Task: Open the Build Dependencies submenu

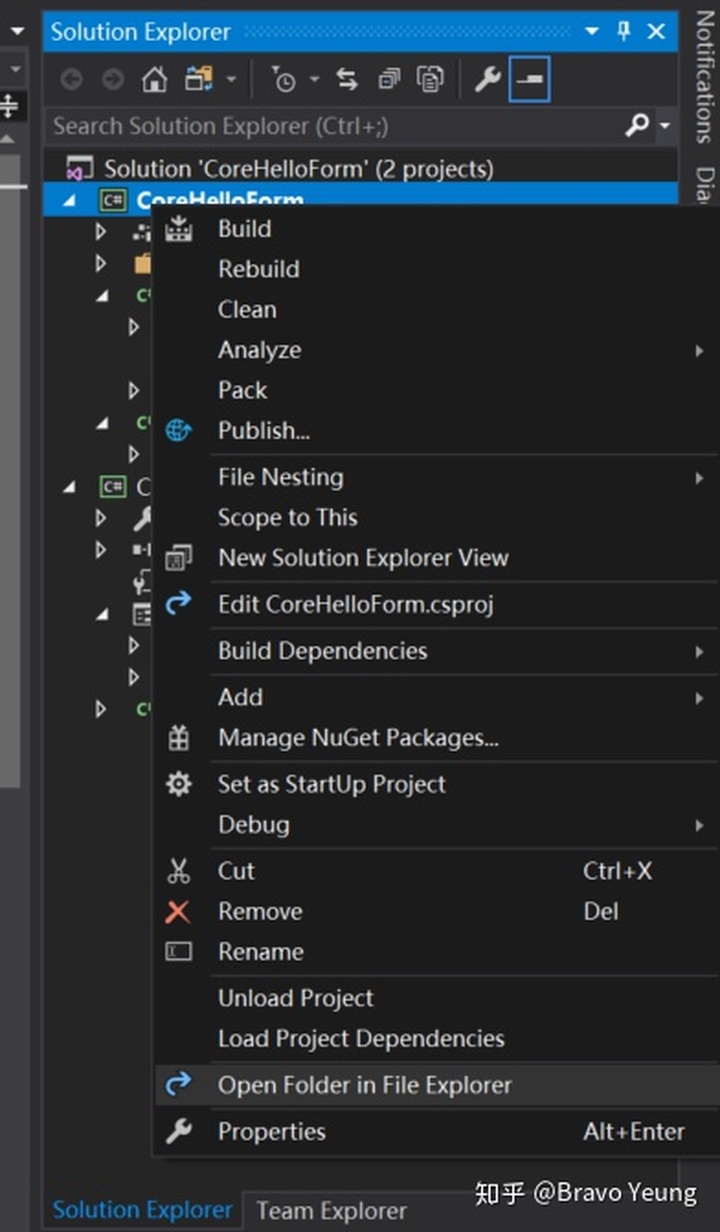Action: pyautogui.click(x=435, y=651)
